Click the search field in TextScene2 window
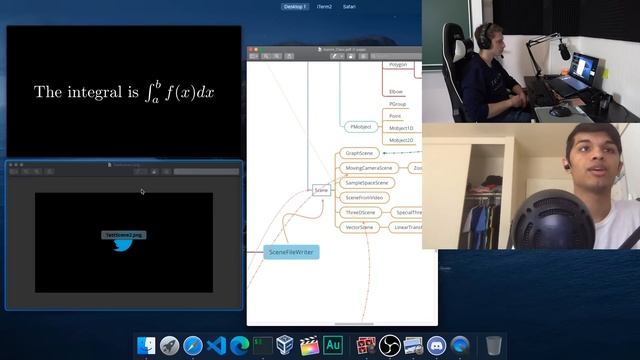The height and width of the screenshot is (360, 640). [206, 172]
